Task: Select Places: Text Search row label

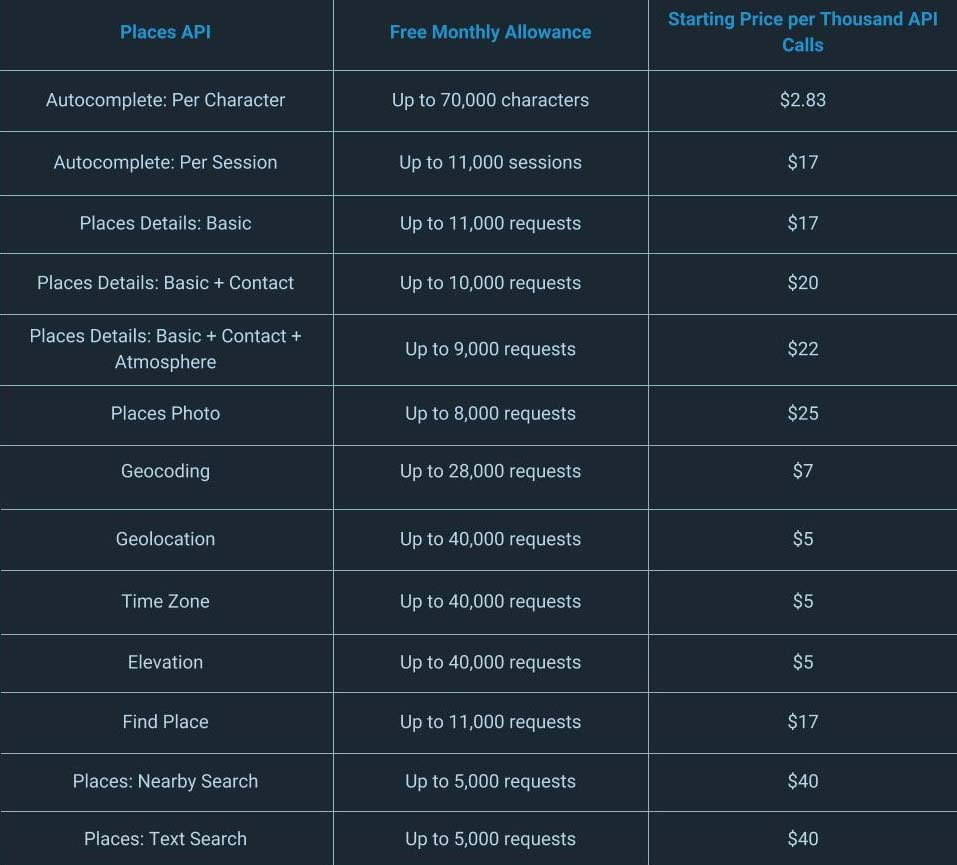Action: tap(165, 838)
